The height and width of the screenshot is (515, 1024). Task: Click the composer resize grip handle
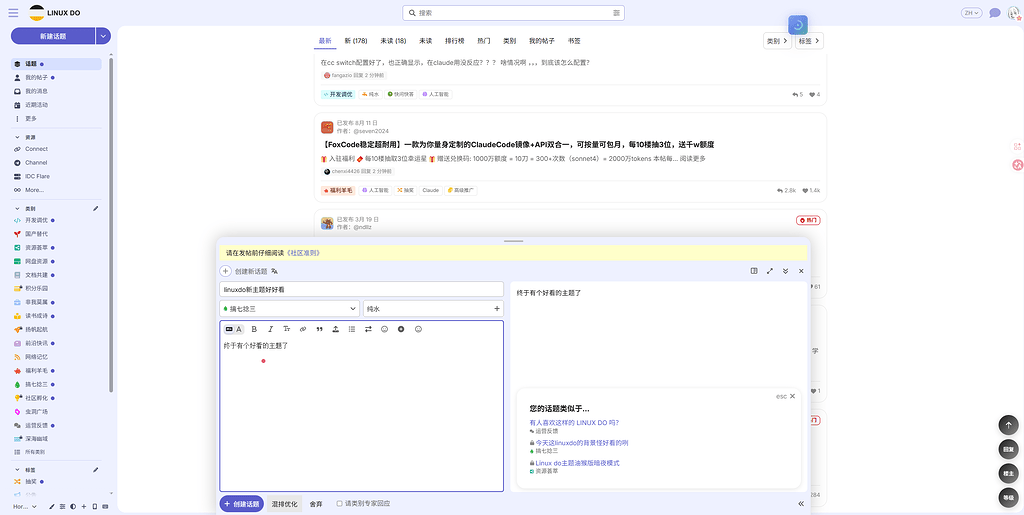(x=514, y=242)
